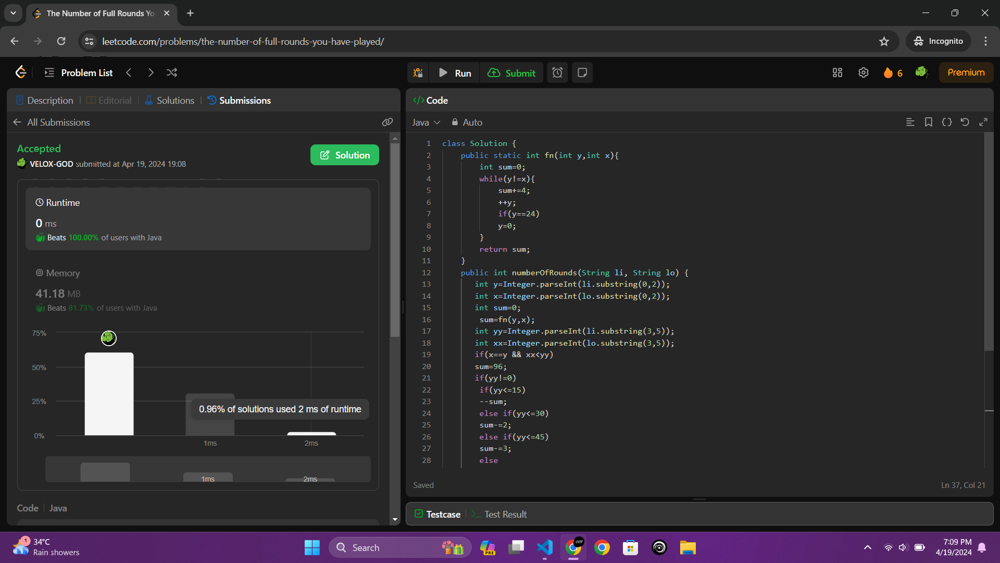
Task: Open the Testcase tab
Action: (438, 514)
